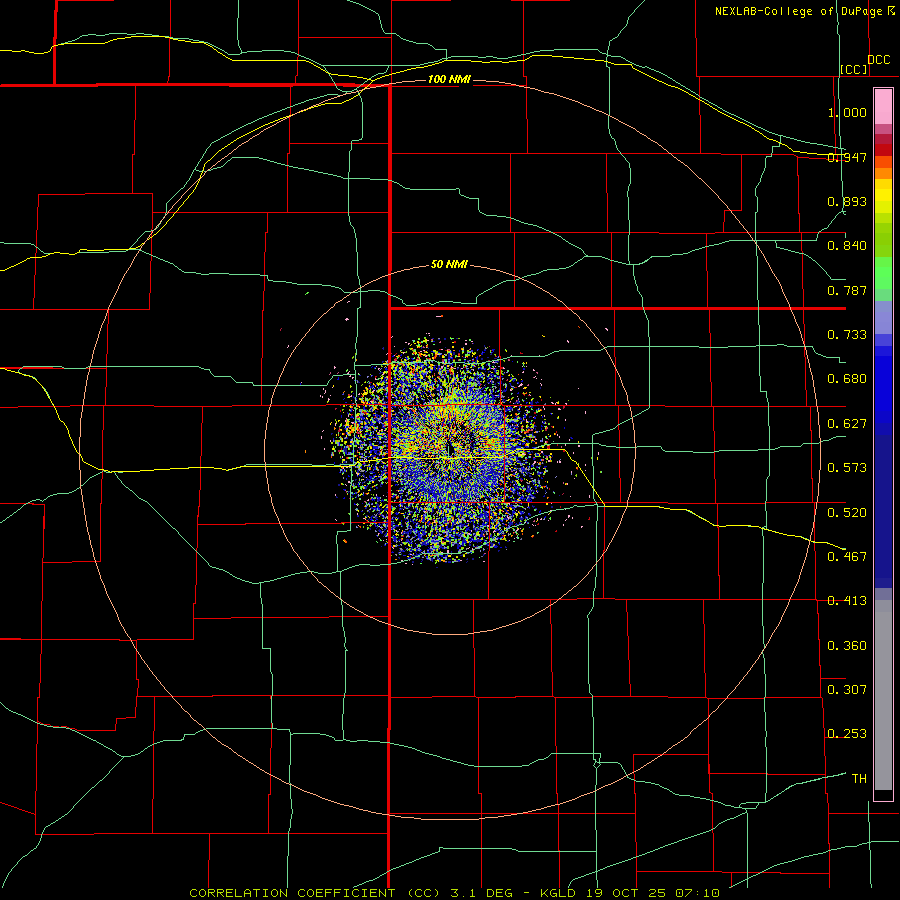Select the 0.360 legend value

(847, 645)
